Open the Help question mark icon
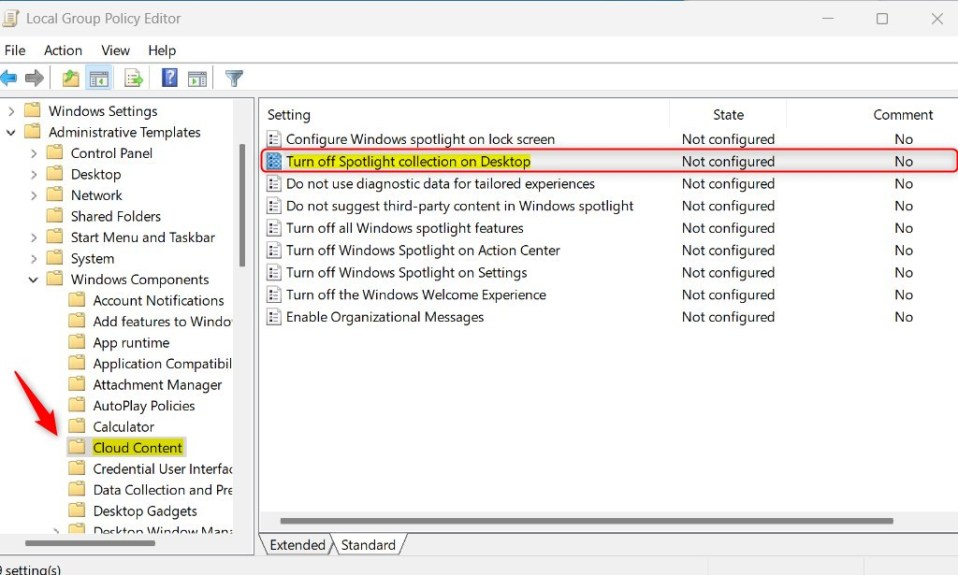958x575 pixels. coord(169,78)
